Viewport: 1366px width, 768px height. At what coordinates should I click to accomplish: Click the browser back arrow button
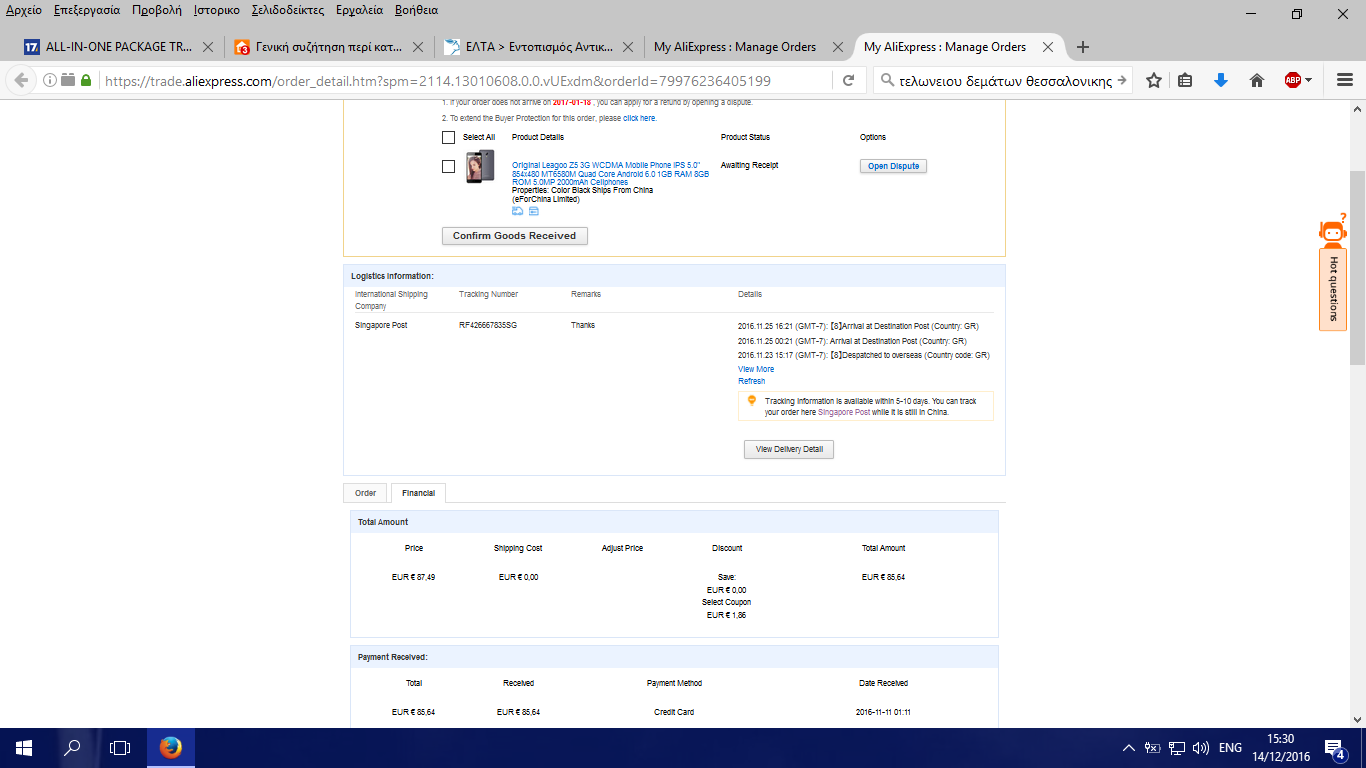pyautogui.click(x=21, y=81)
